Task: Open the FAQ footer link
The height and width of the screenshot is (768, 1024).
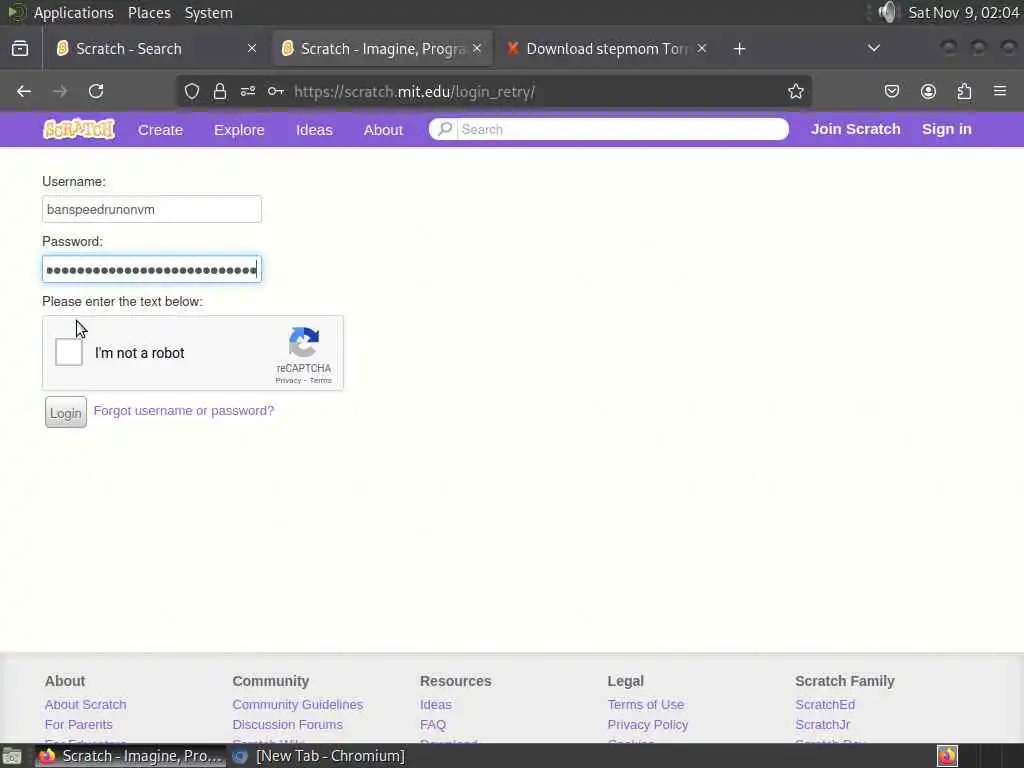Action: pos(433,725)
